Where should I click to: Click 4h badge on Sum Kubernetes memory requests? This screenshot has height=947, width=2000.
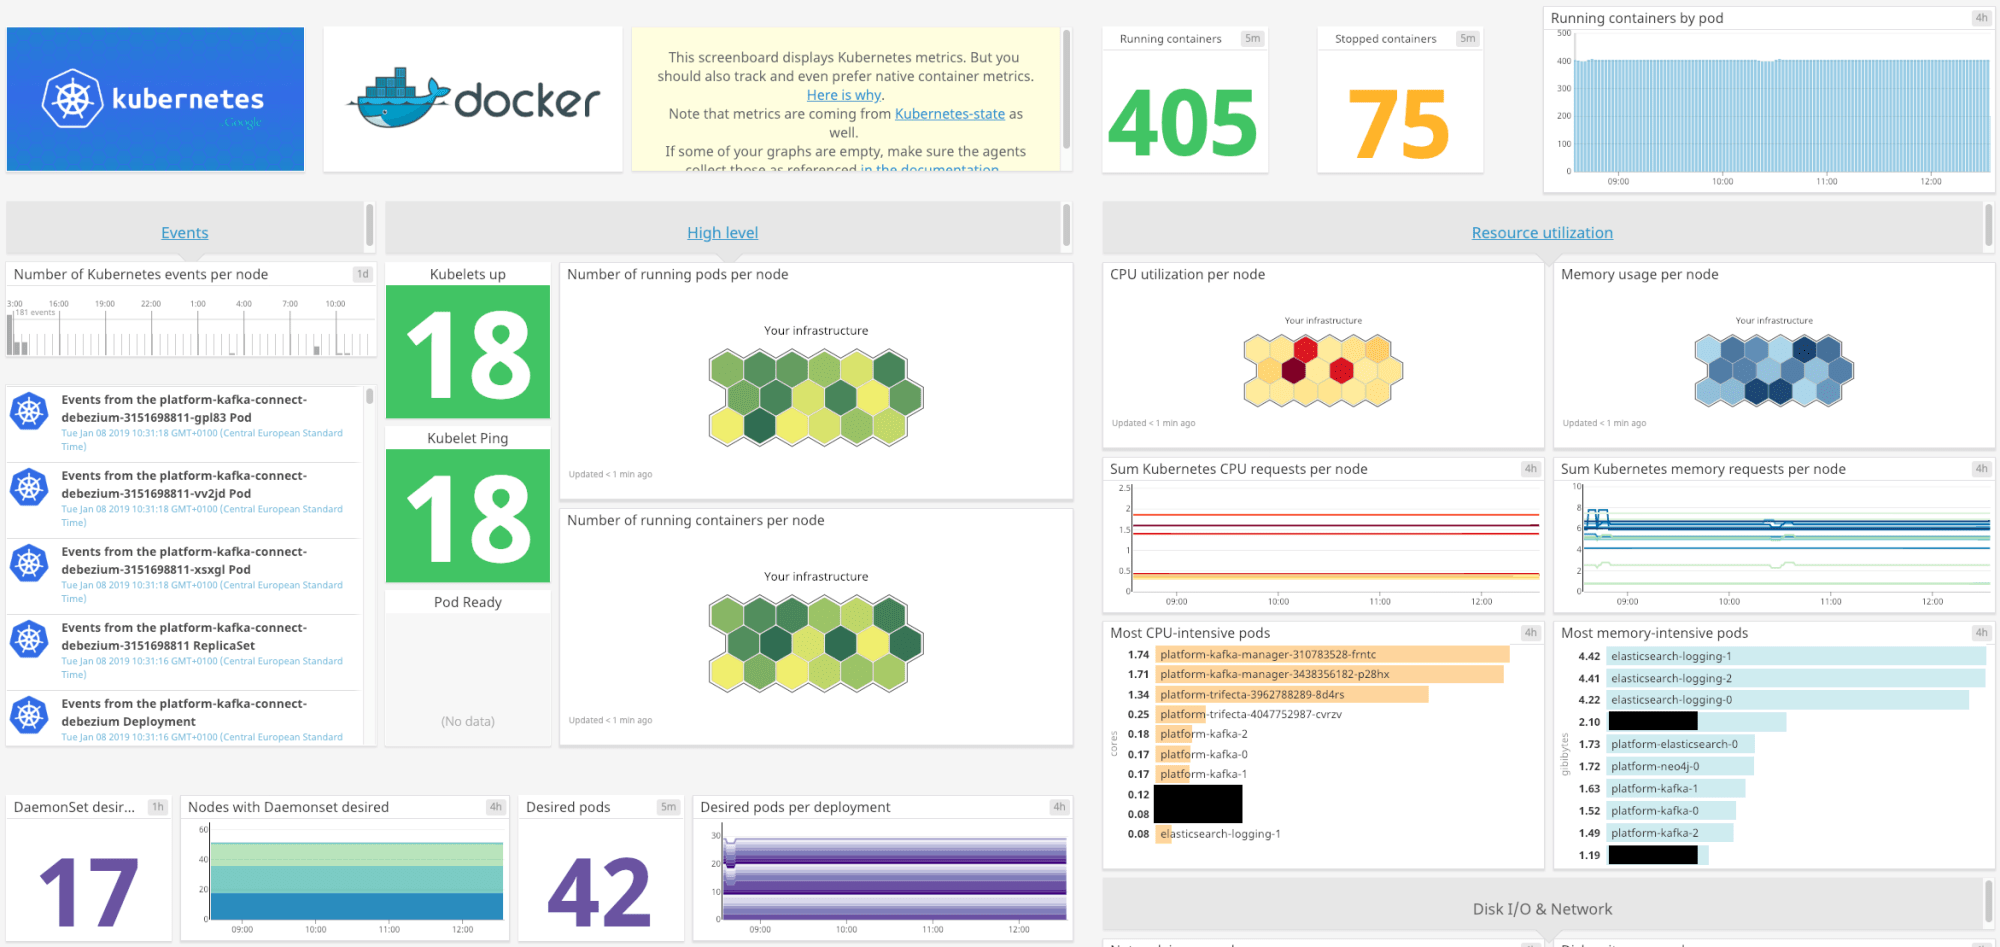click(x=1981, y=469)
